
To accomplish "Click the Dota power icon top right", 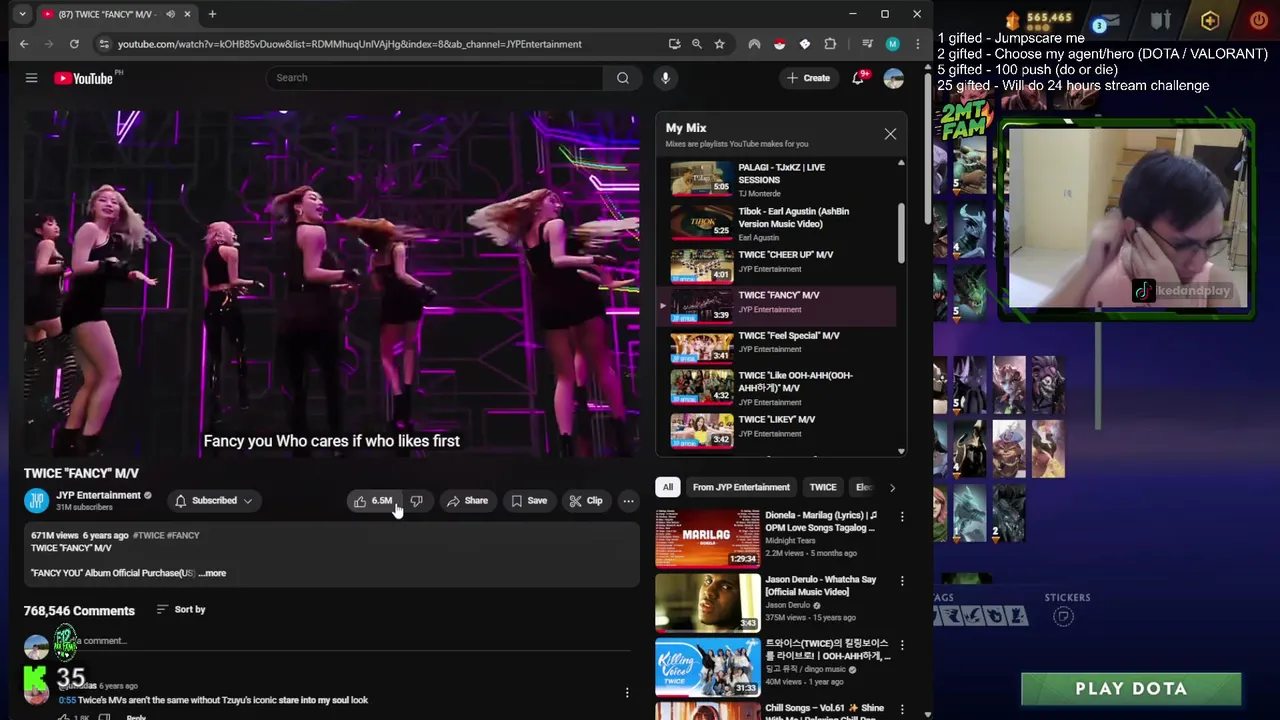I will click(1258, 20).
